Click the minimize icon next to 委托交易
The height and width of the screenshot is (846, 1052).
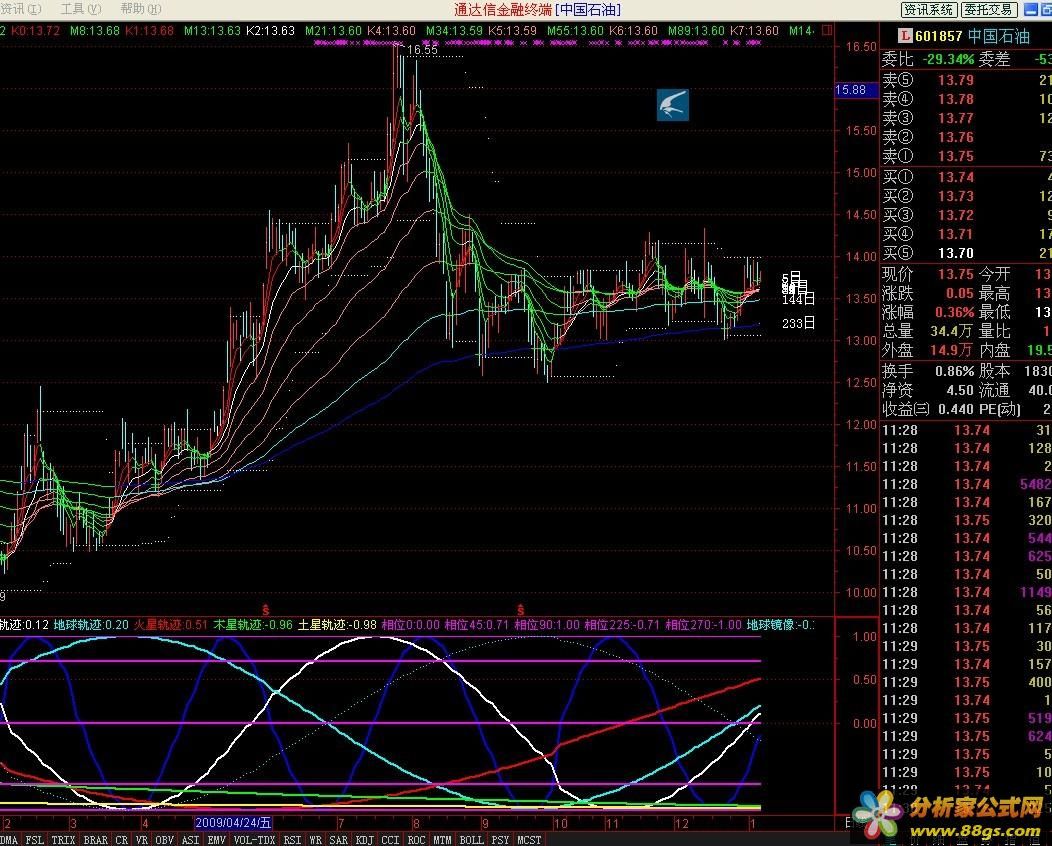[x=1029, y=9]
